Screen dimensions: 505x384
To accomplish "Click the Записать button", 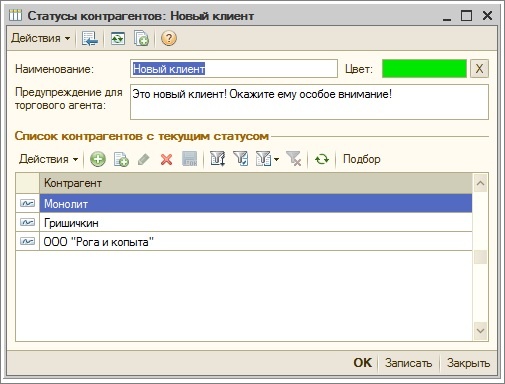I will click(408, 363).
